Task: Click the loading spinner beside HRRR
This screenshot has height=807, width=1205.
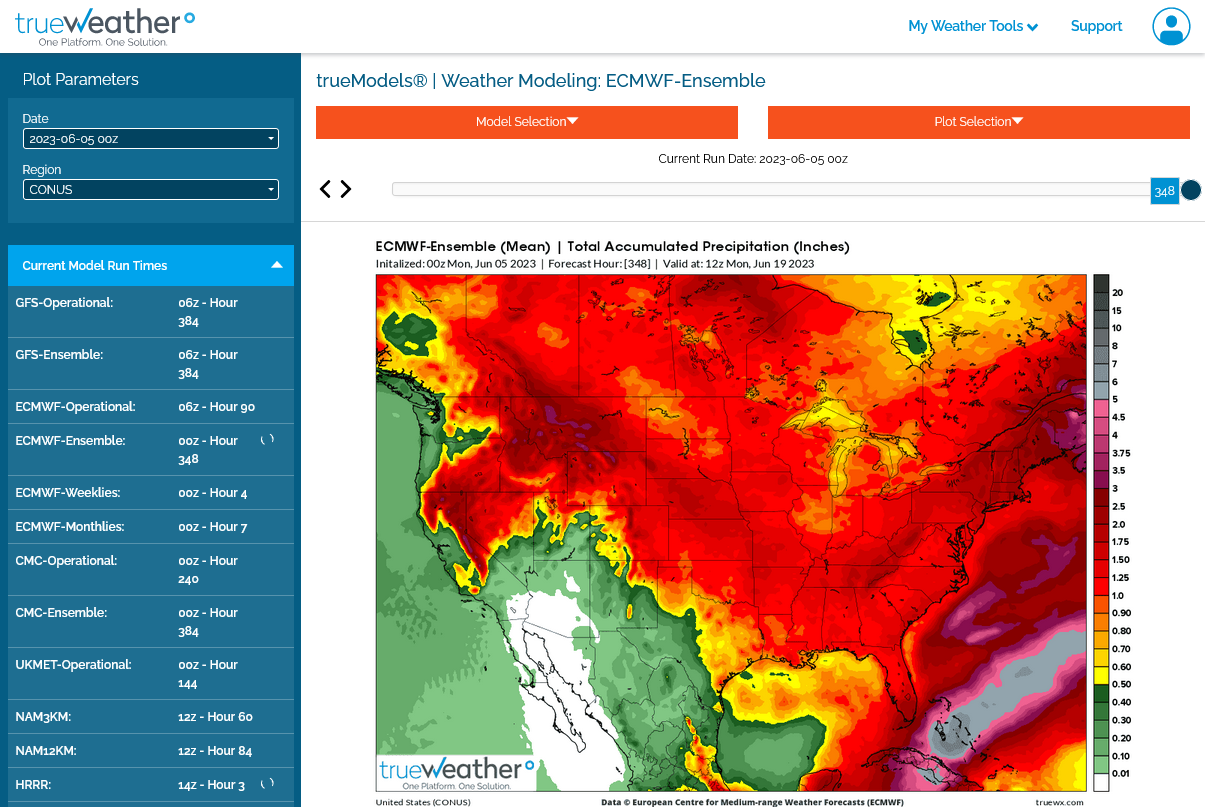Action: pyautogui.click(x=267, y=784)
